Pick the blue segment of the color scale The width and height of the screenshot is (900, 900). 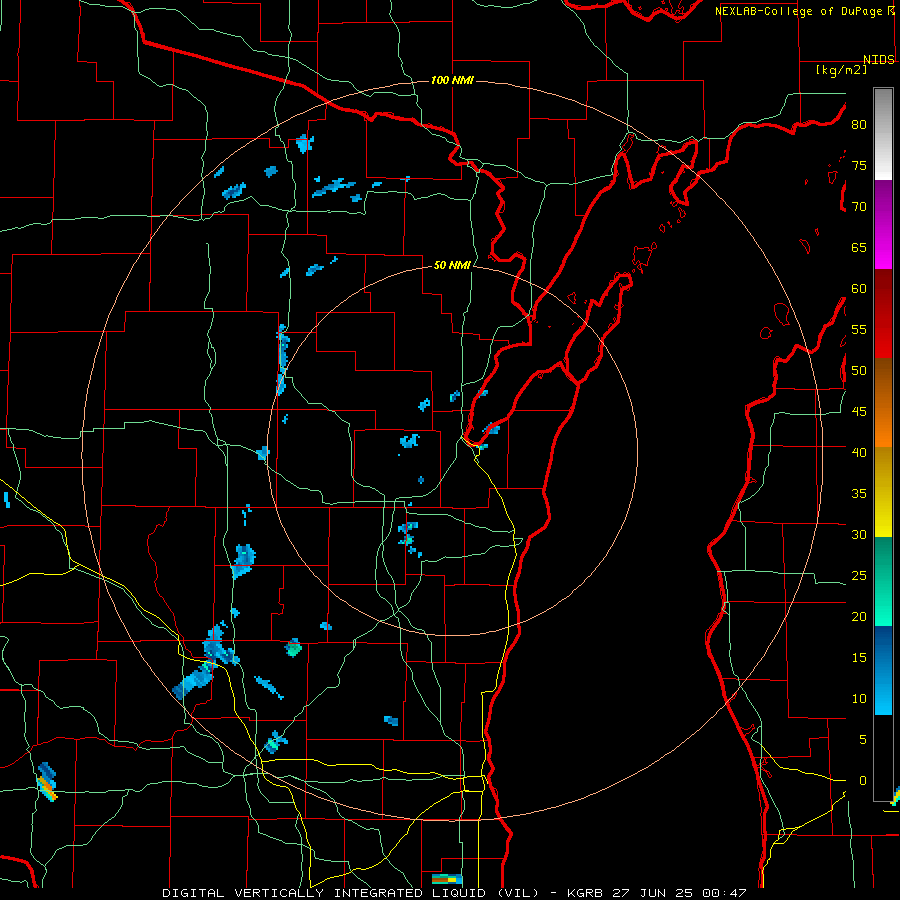coord(883,670)
